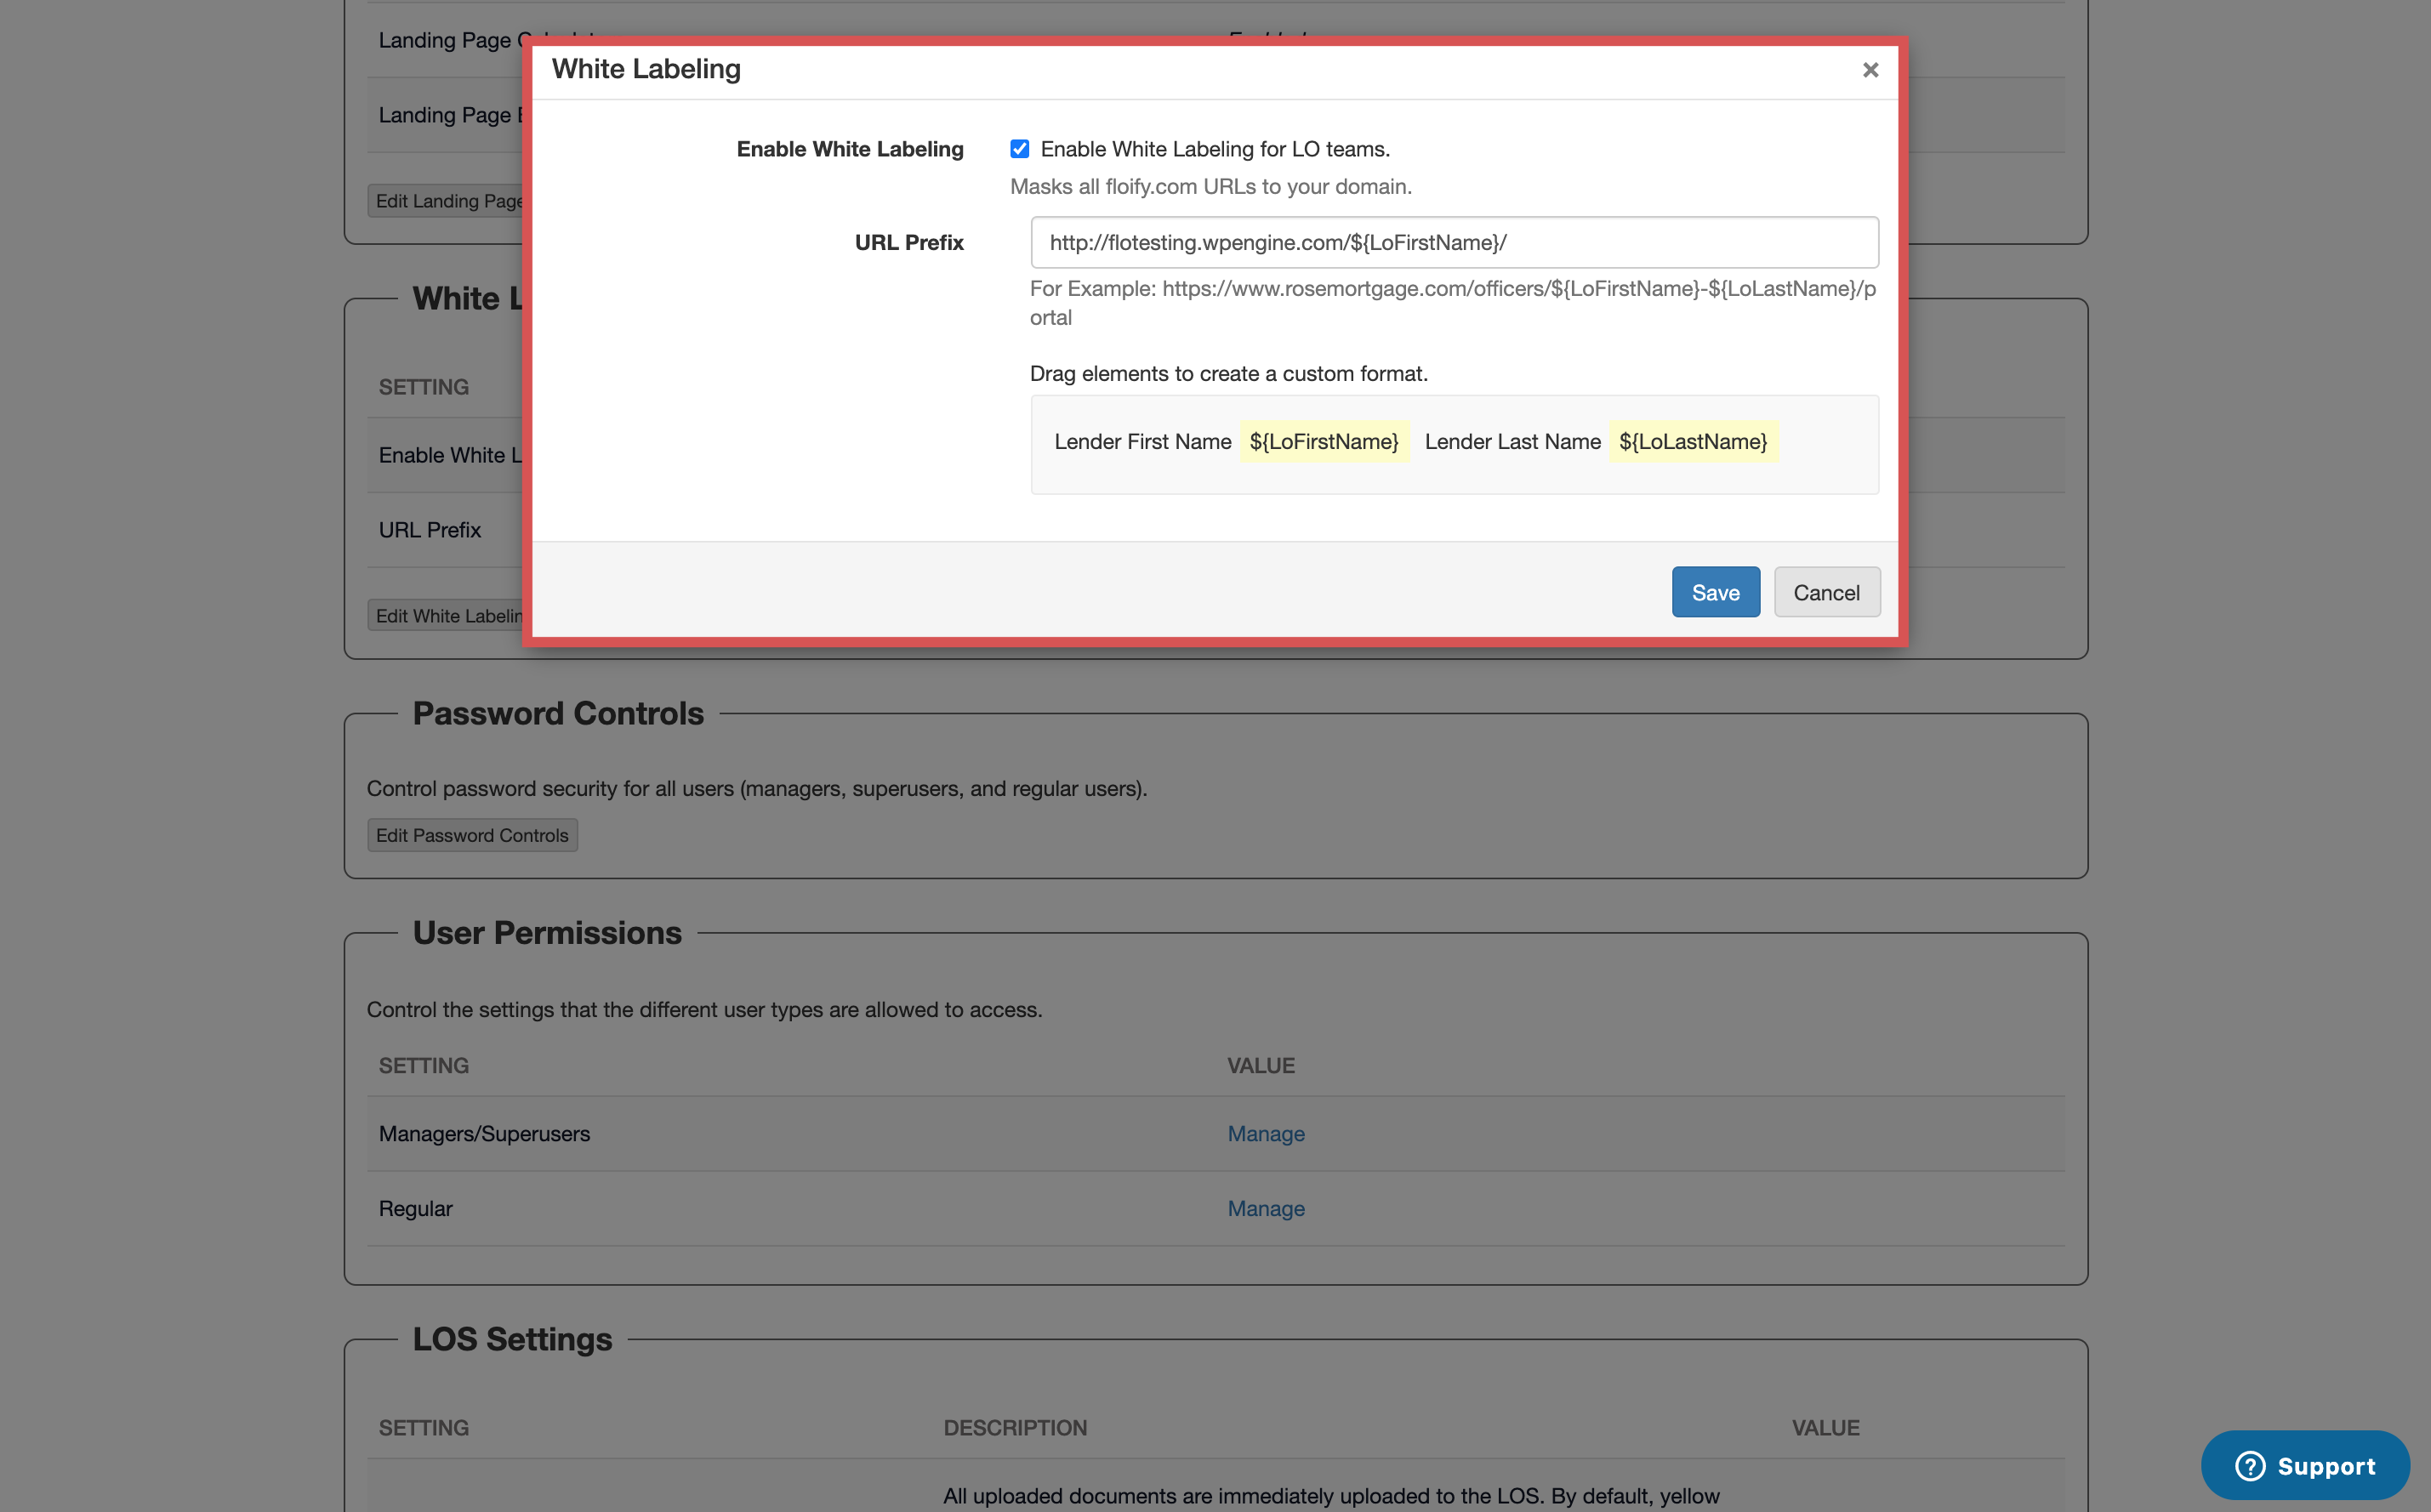Close the White Labeling dialog with X
2431x1512 pixels.
coord(1870,70)
